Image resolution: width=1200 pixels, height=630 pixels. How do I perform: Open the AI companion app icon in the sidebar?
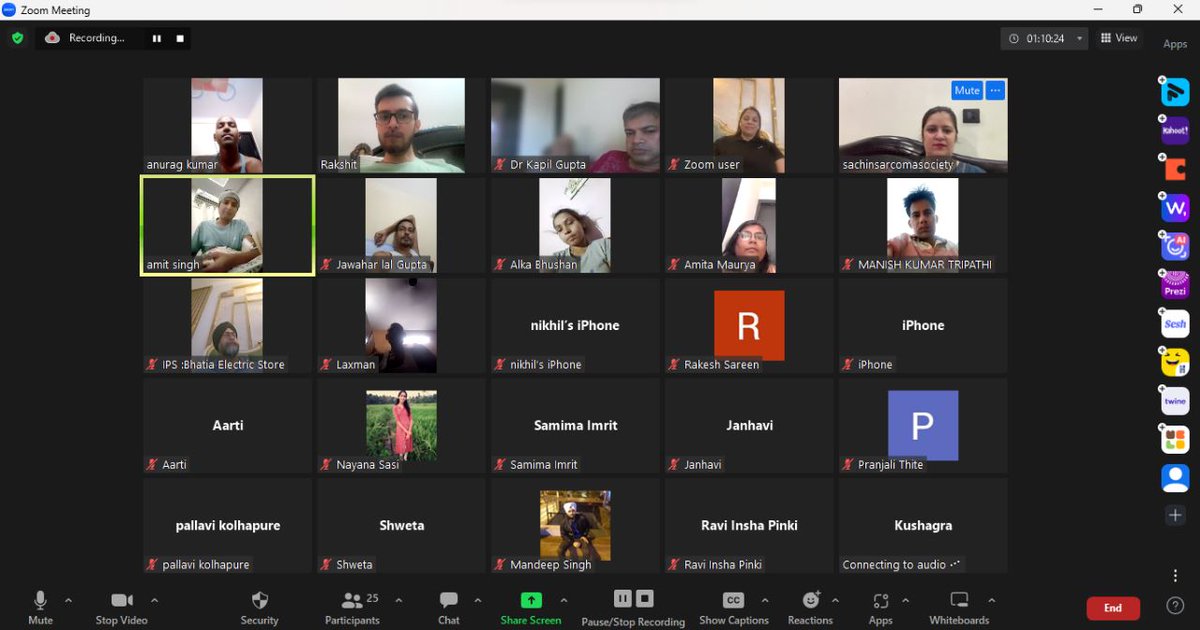(1175, 246)
